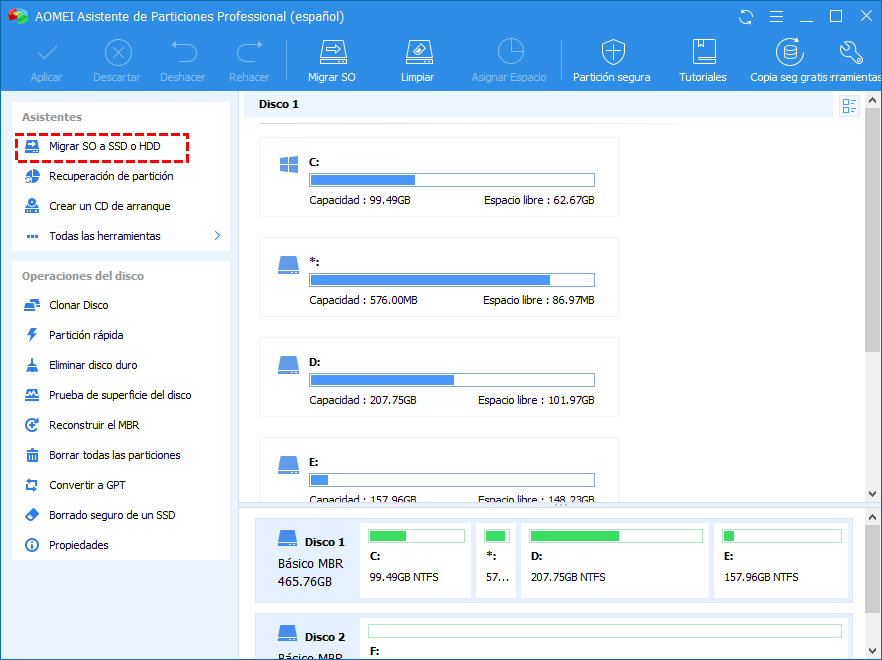Click the trash icon for Borrar particiones
This screenshot has width=882, height=660.
[x=32, y=455]
